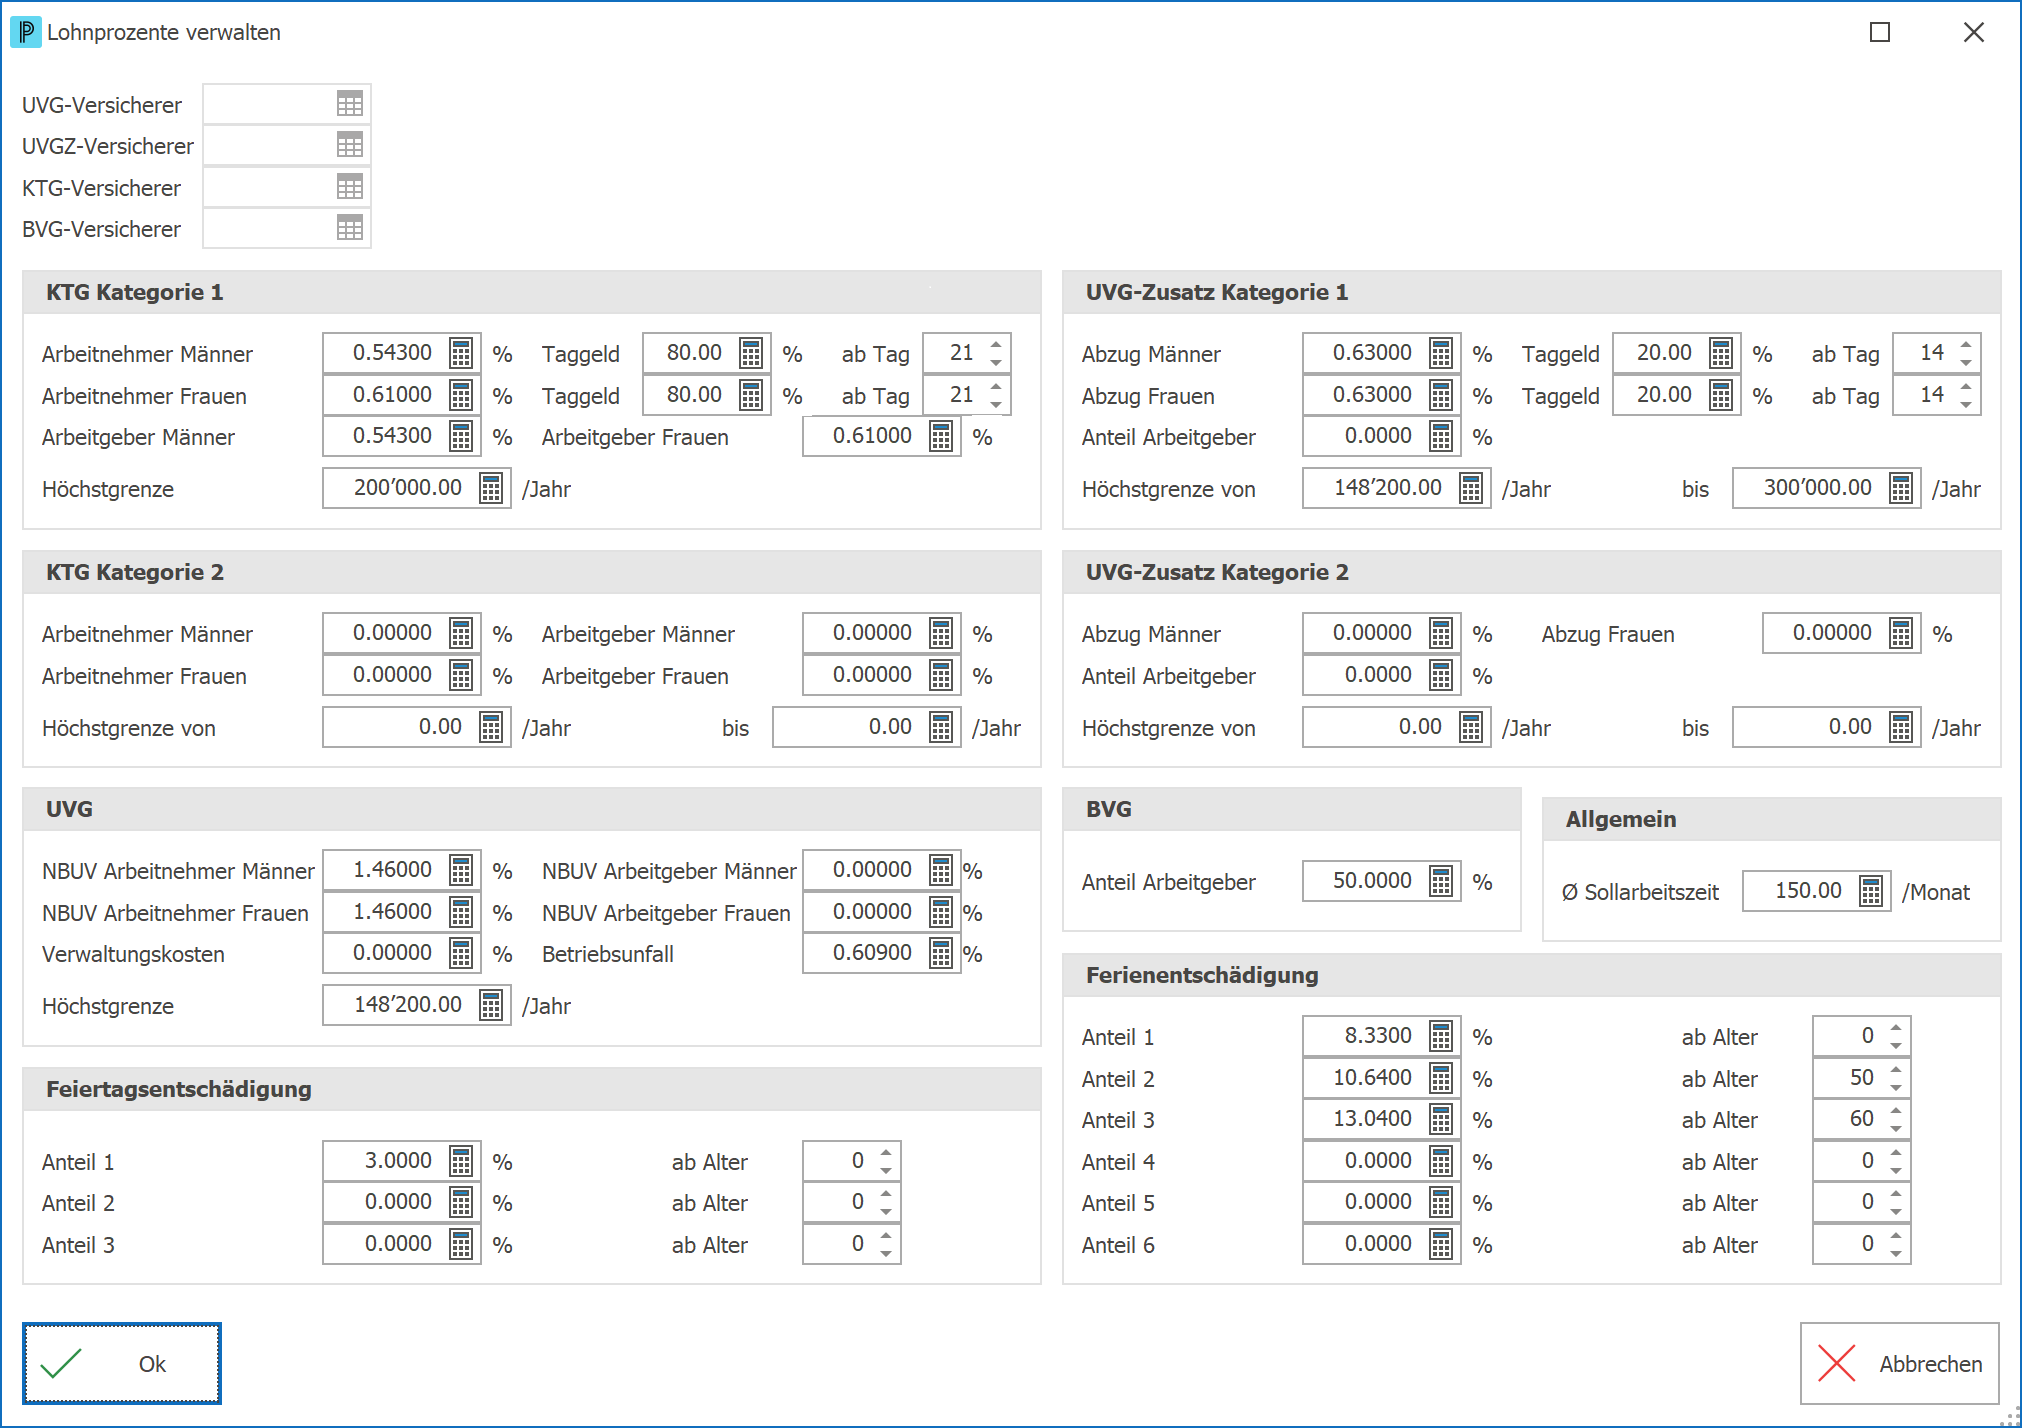Screen dimensions: 2022x1428
Task: Open calculator for Ferienentschädigung Anteil 2
Action: click(1441, 1078)
